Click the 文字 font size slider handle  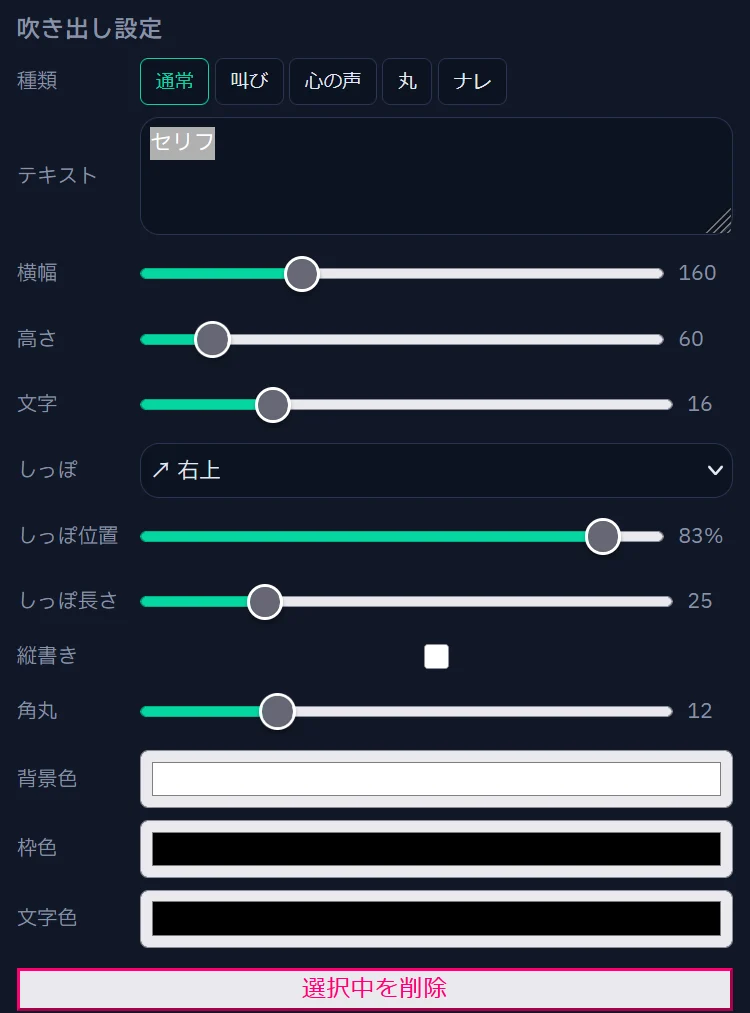(272, 405)
